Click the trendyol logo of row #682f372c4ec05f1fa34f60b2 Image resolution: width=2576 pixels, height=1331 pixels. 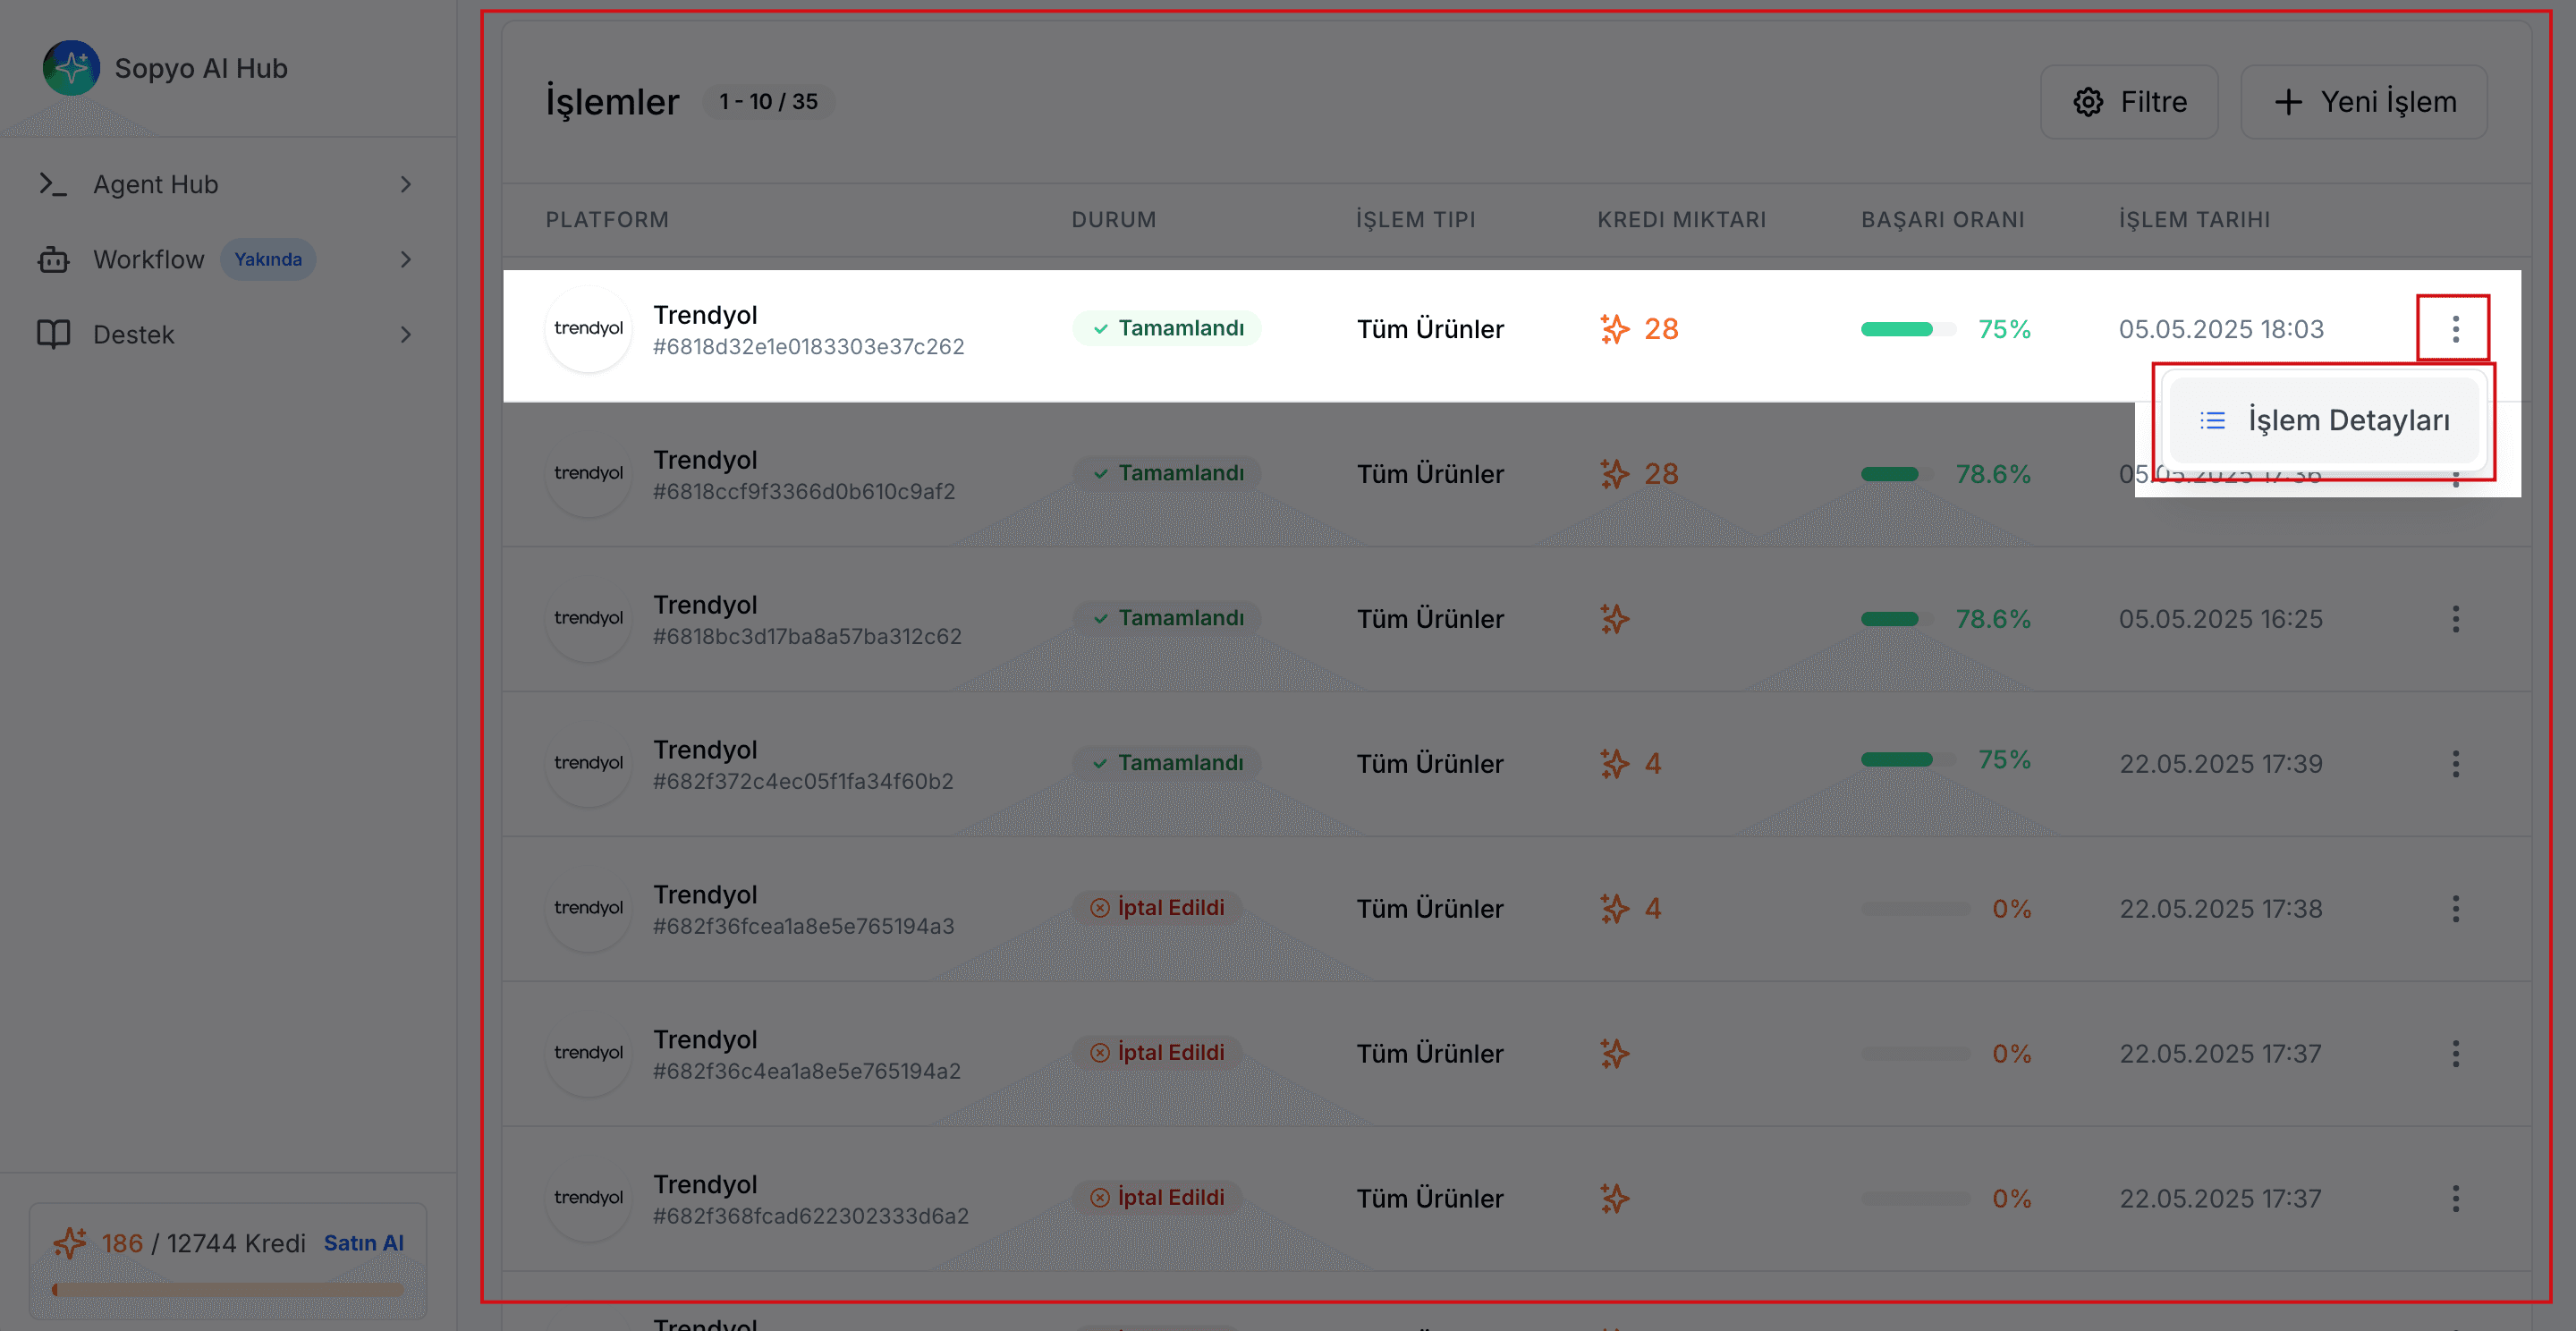[x=588, y=764]
